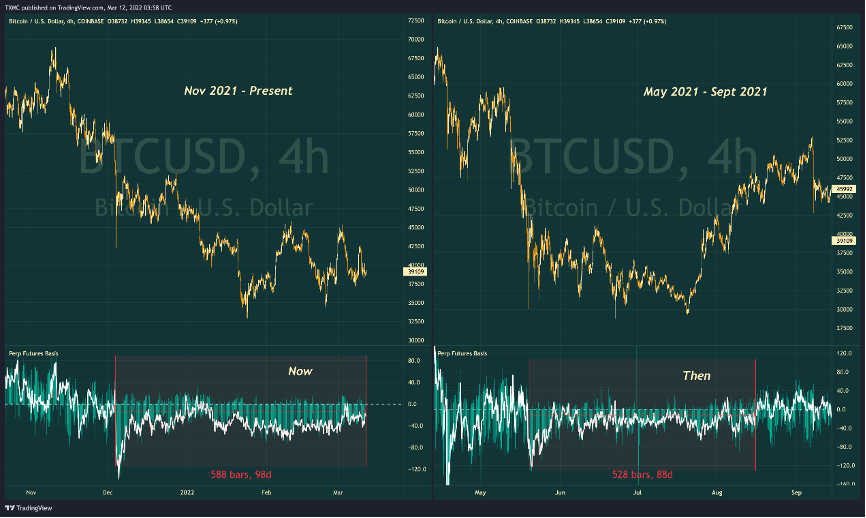Viewport: 866px width, 518px height.
Task: Click the 'Jul' date label on right time axis
Action: pyautogui.click(x=637, y=493)
